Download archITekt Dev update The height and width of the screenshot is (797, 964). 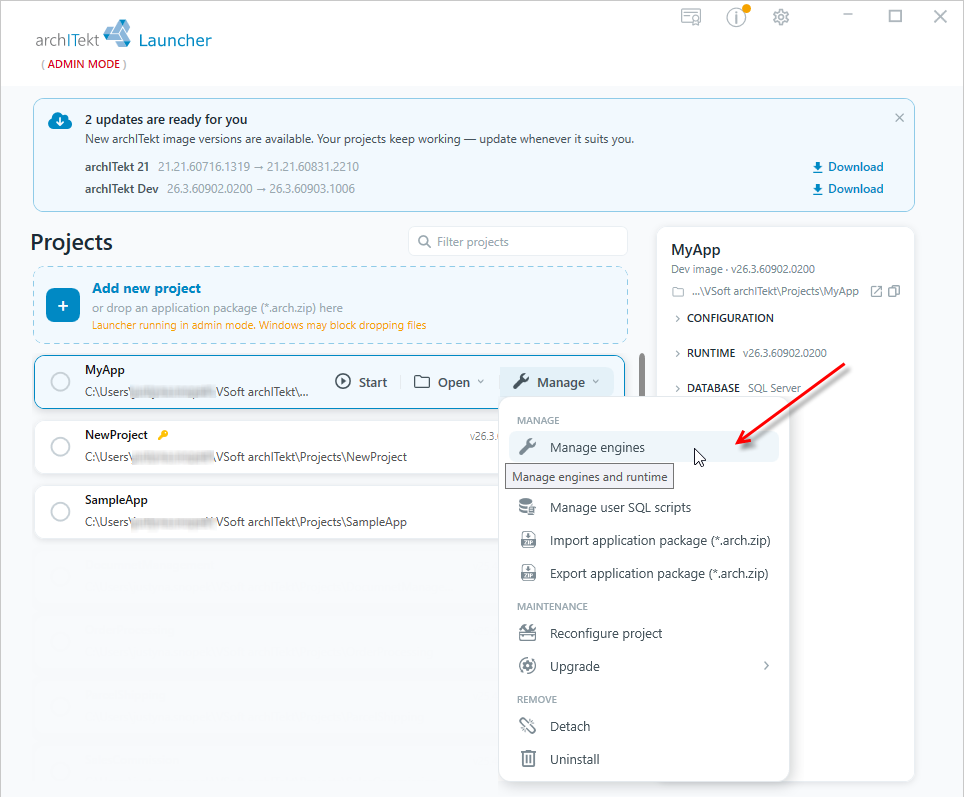pyautogui.click(x=848, y=189)
